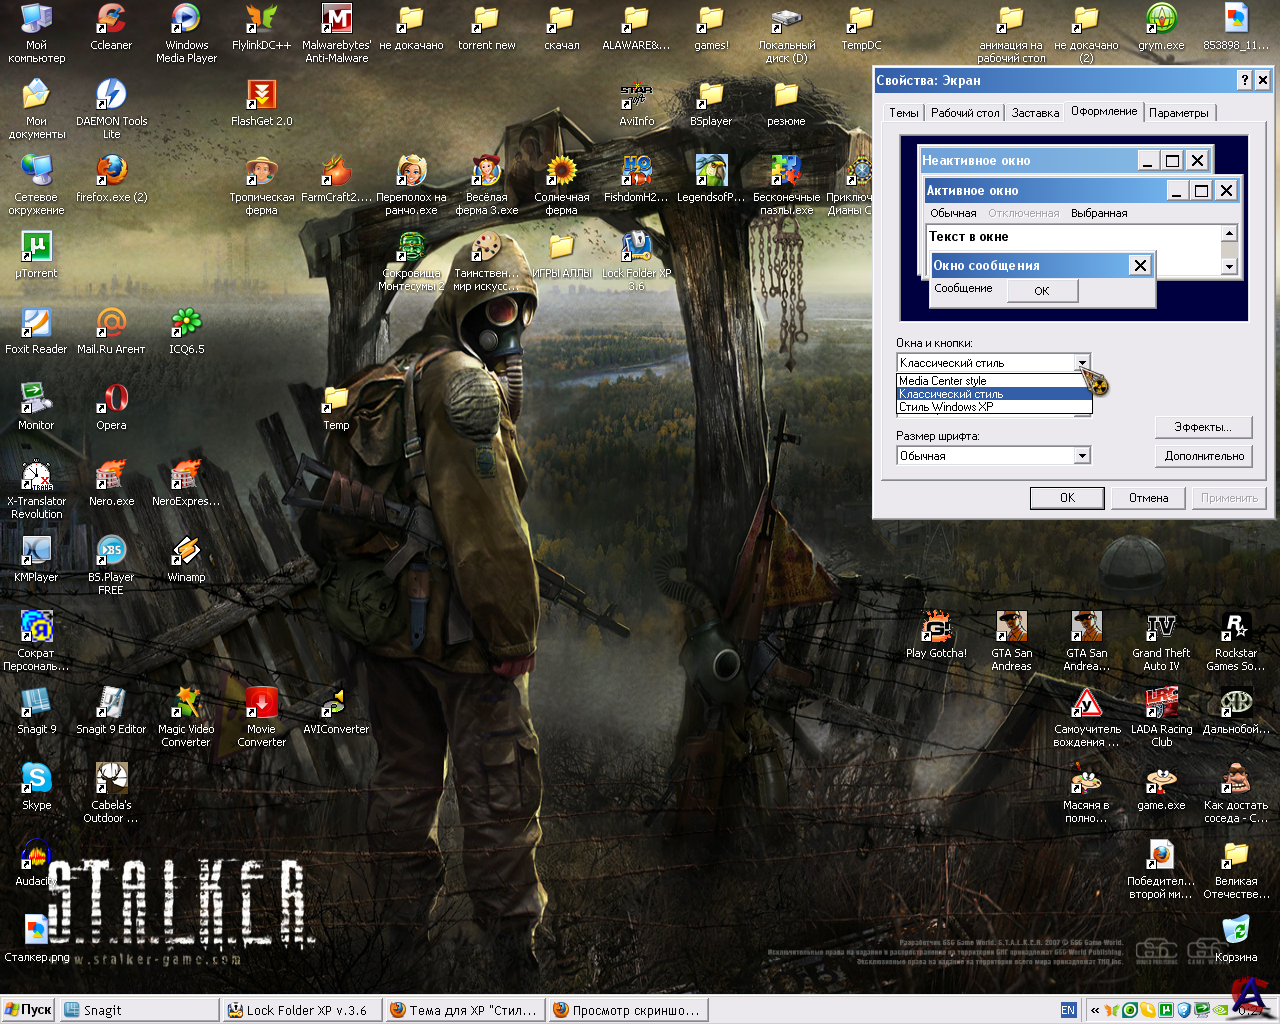
Task: Click the Пуск start button
Action: (x=28, y=1010)
